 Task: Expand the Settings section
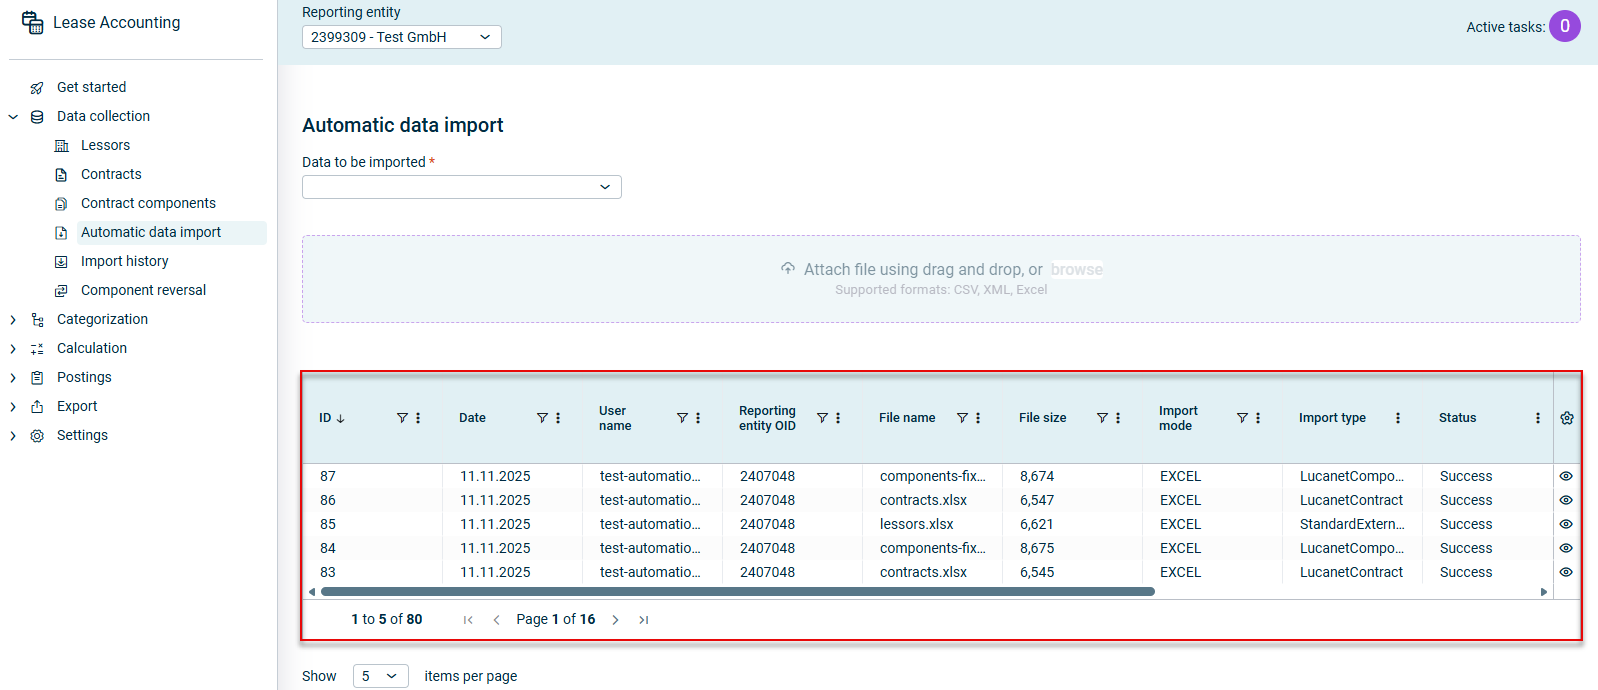pyautogui.click(x=13, y=436)
